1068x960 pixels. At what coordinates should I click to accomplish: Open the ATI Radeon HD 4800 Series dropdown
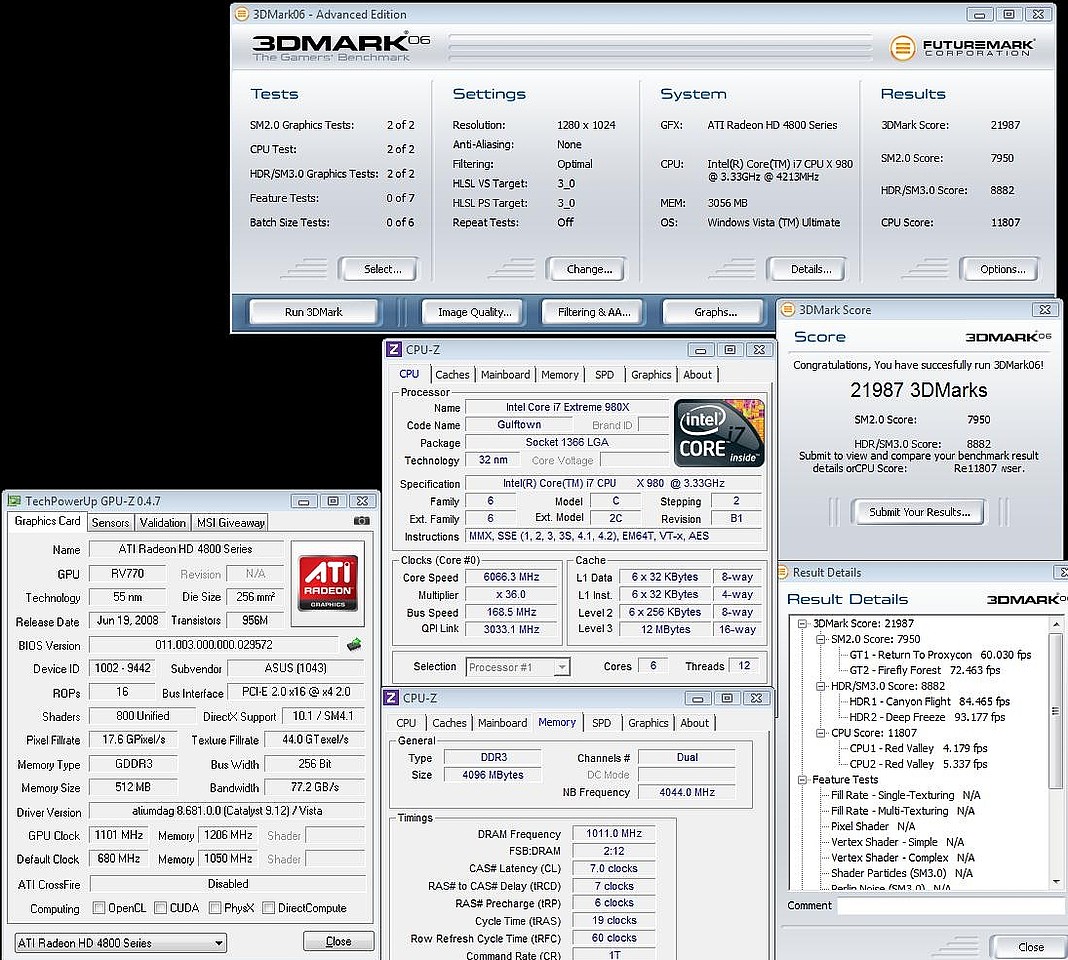[218, 943]
